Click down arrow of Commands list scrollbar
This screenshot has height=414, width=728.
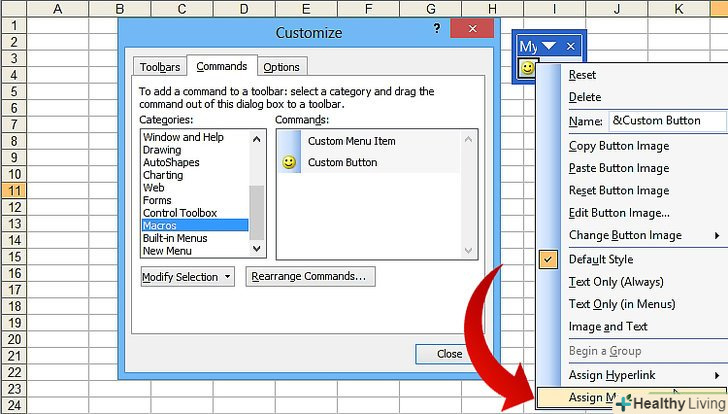pos(468,251)
